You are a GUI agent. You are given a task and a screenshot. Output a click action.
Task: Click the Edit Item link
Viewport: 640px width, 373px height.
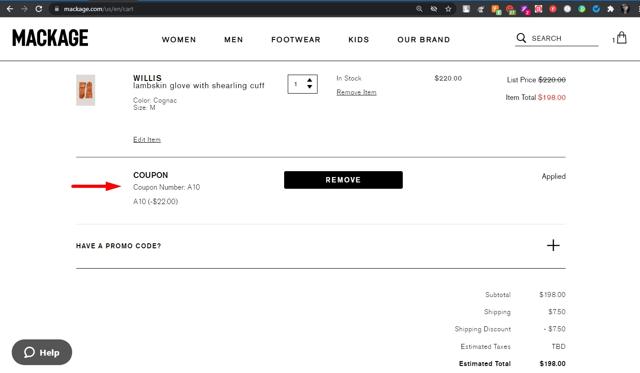(x=147, y=140)
